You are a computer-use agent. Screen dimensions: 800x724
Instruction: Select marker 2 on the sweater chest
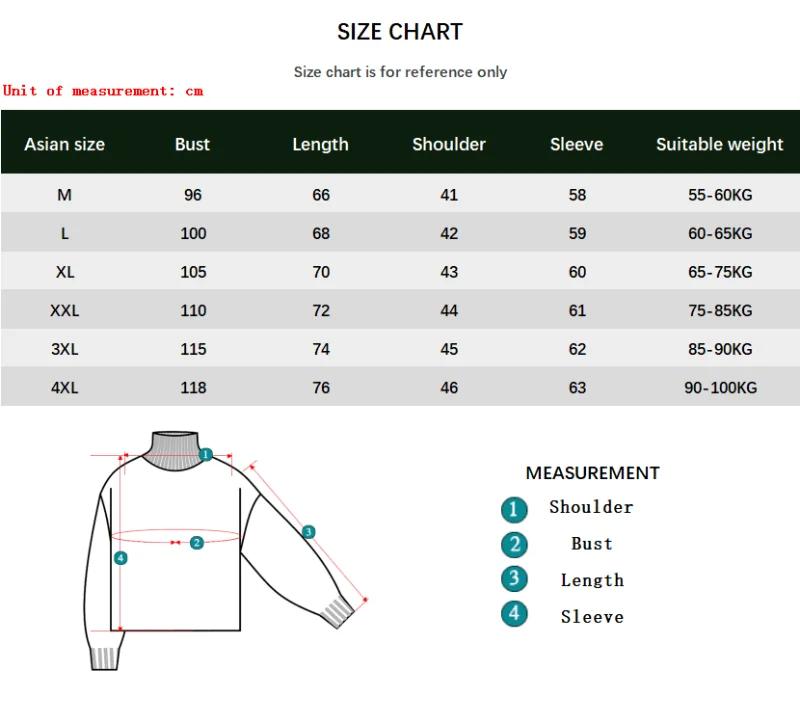click(x=197, y=542)
